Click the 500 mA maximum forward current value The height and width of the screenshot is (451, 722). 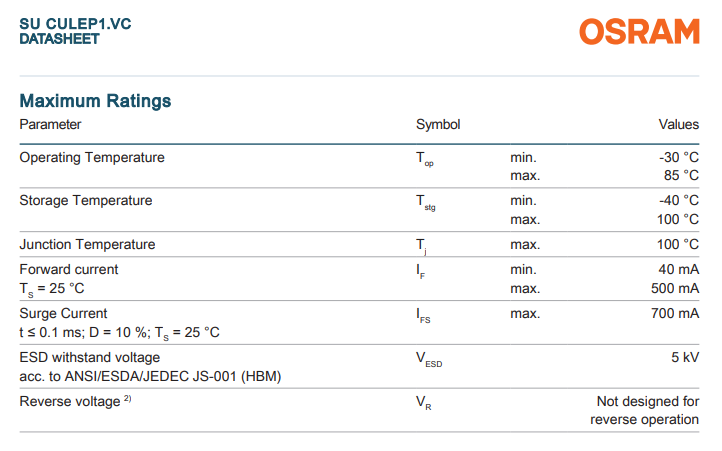coord(675,288)
